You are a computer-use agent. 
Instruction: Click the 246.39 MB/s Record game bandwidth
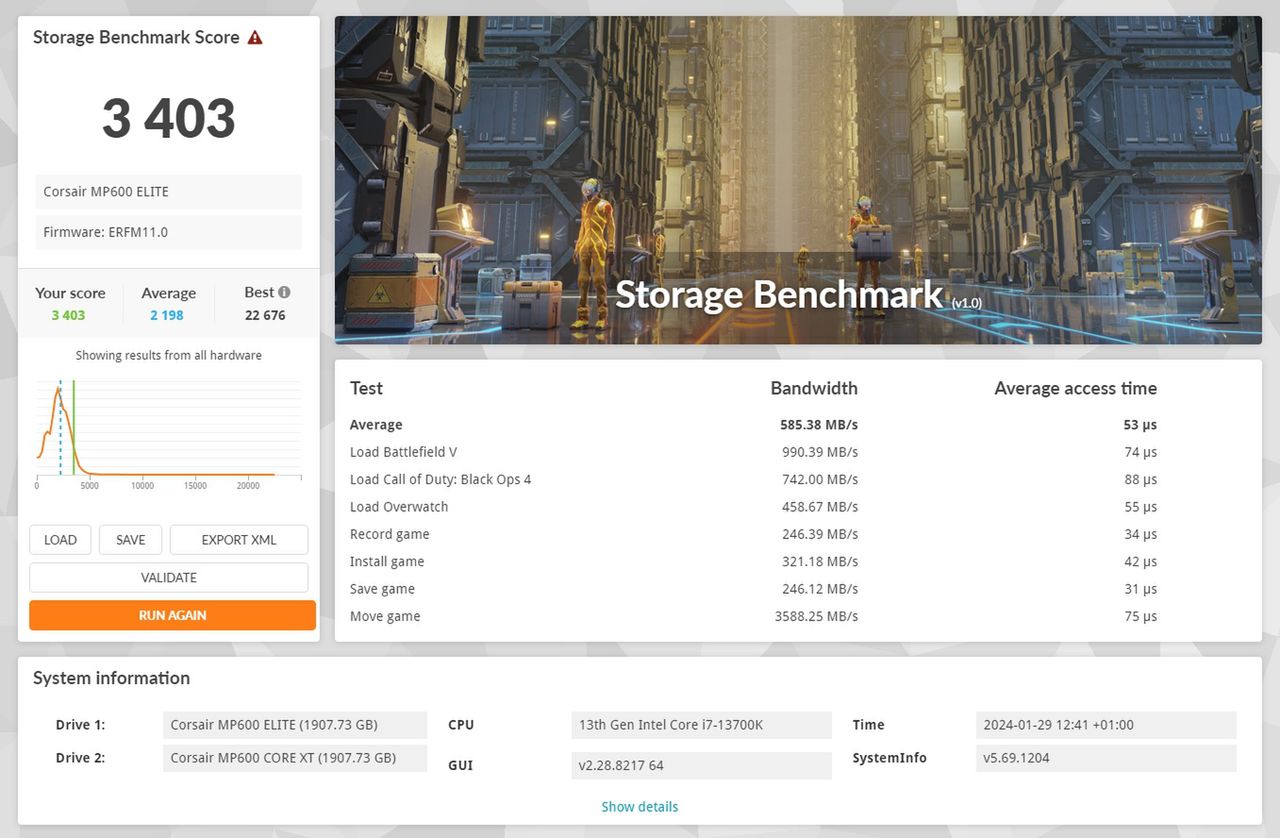(x=820, y=534)
